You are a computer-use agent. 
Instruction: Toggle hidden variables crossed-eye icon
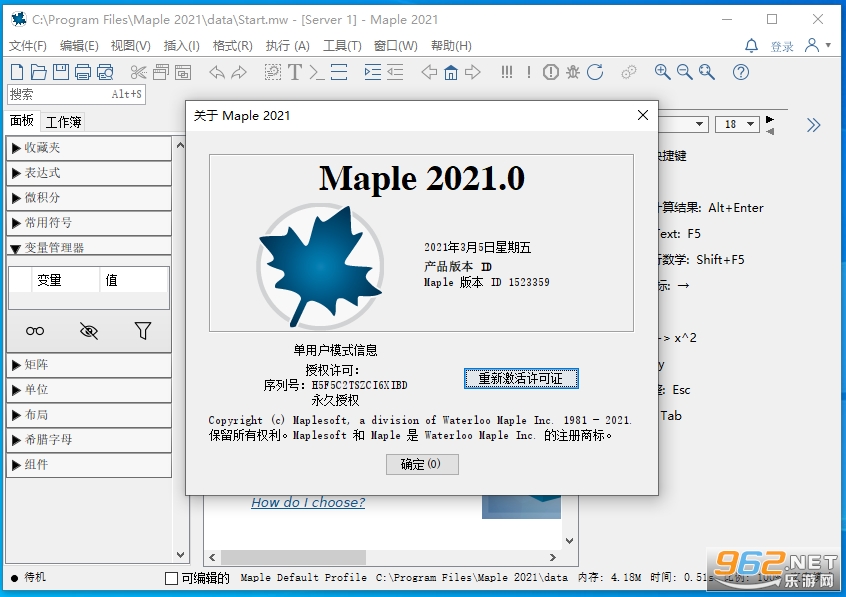pyautogui.click(x=88, y=331)
